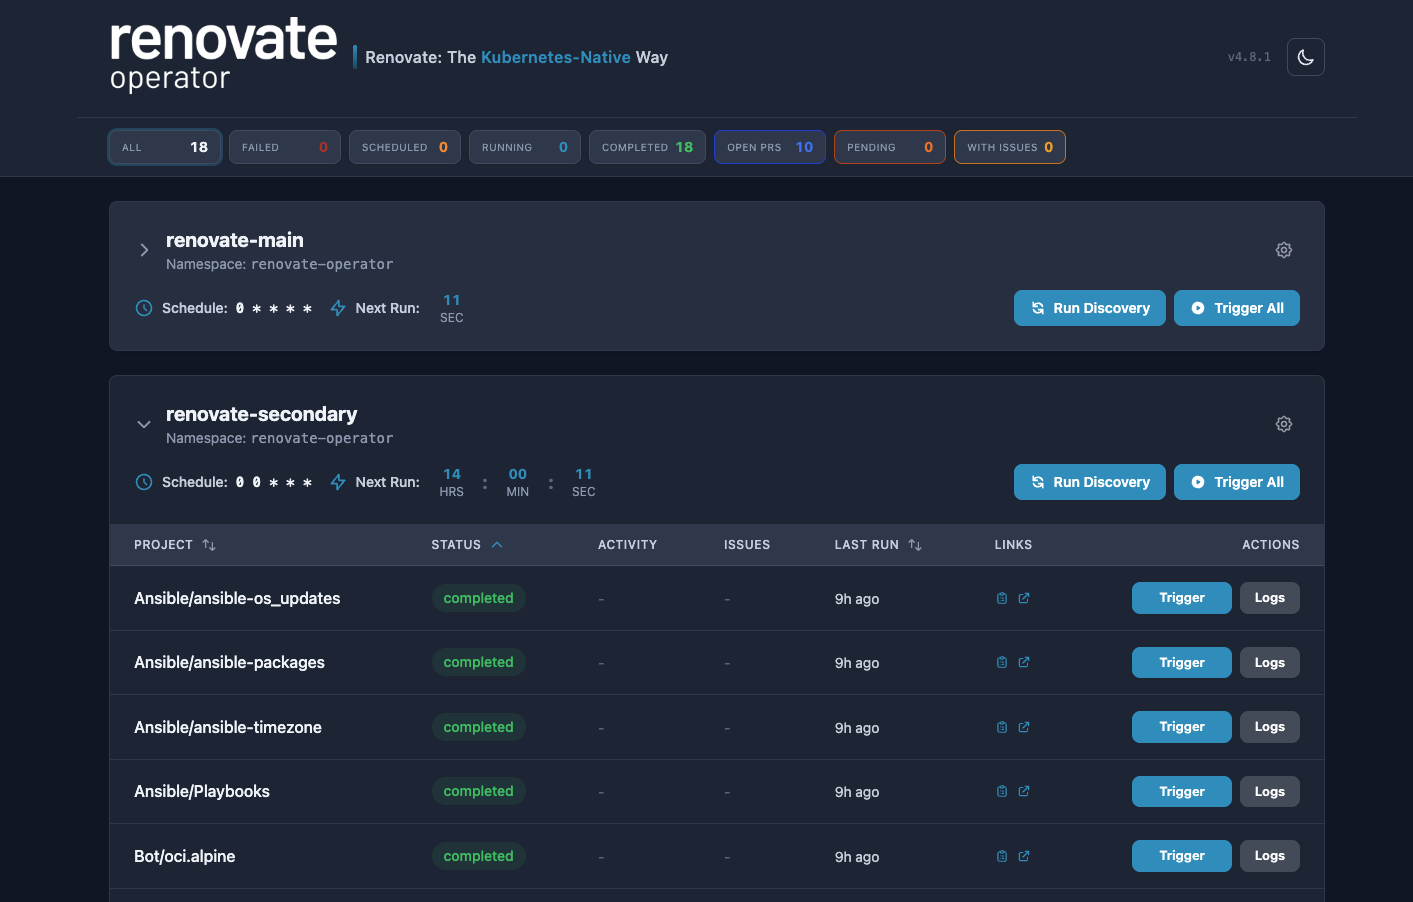Trigger the Ansible/Playbooks project

click(1182, 792)
